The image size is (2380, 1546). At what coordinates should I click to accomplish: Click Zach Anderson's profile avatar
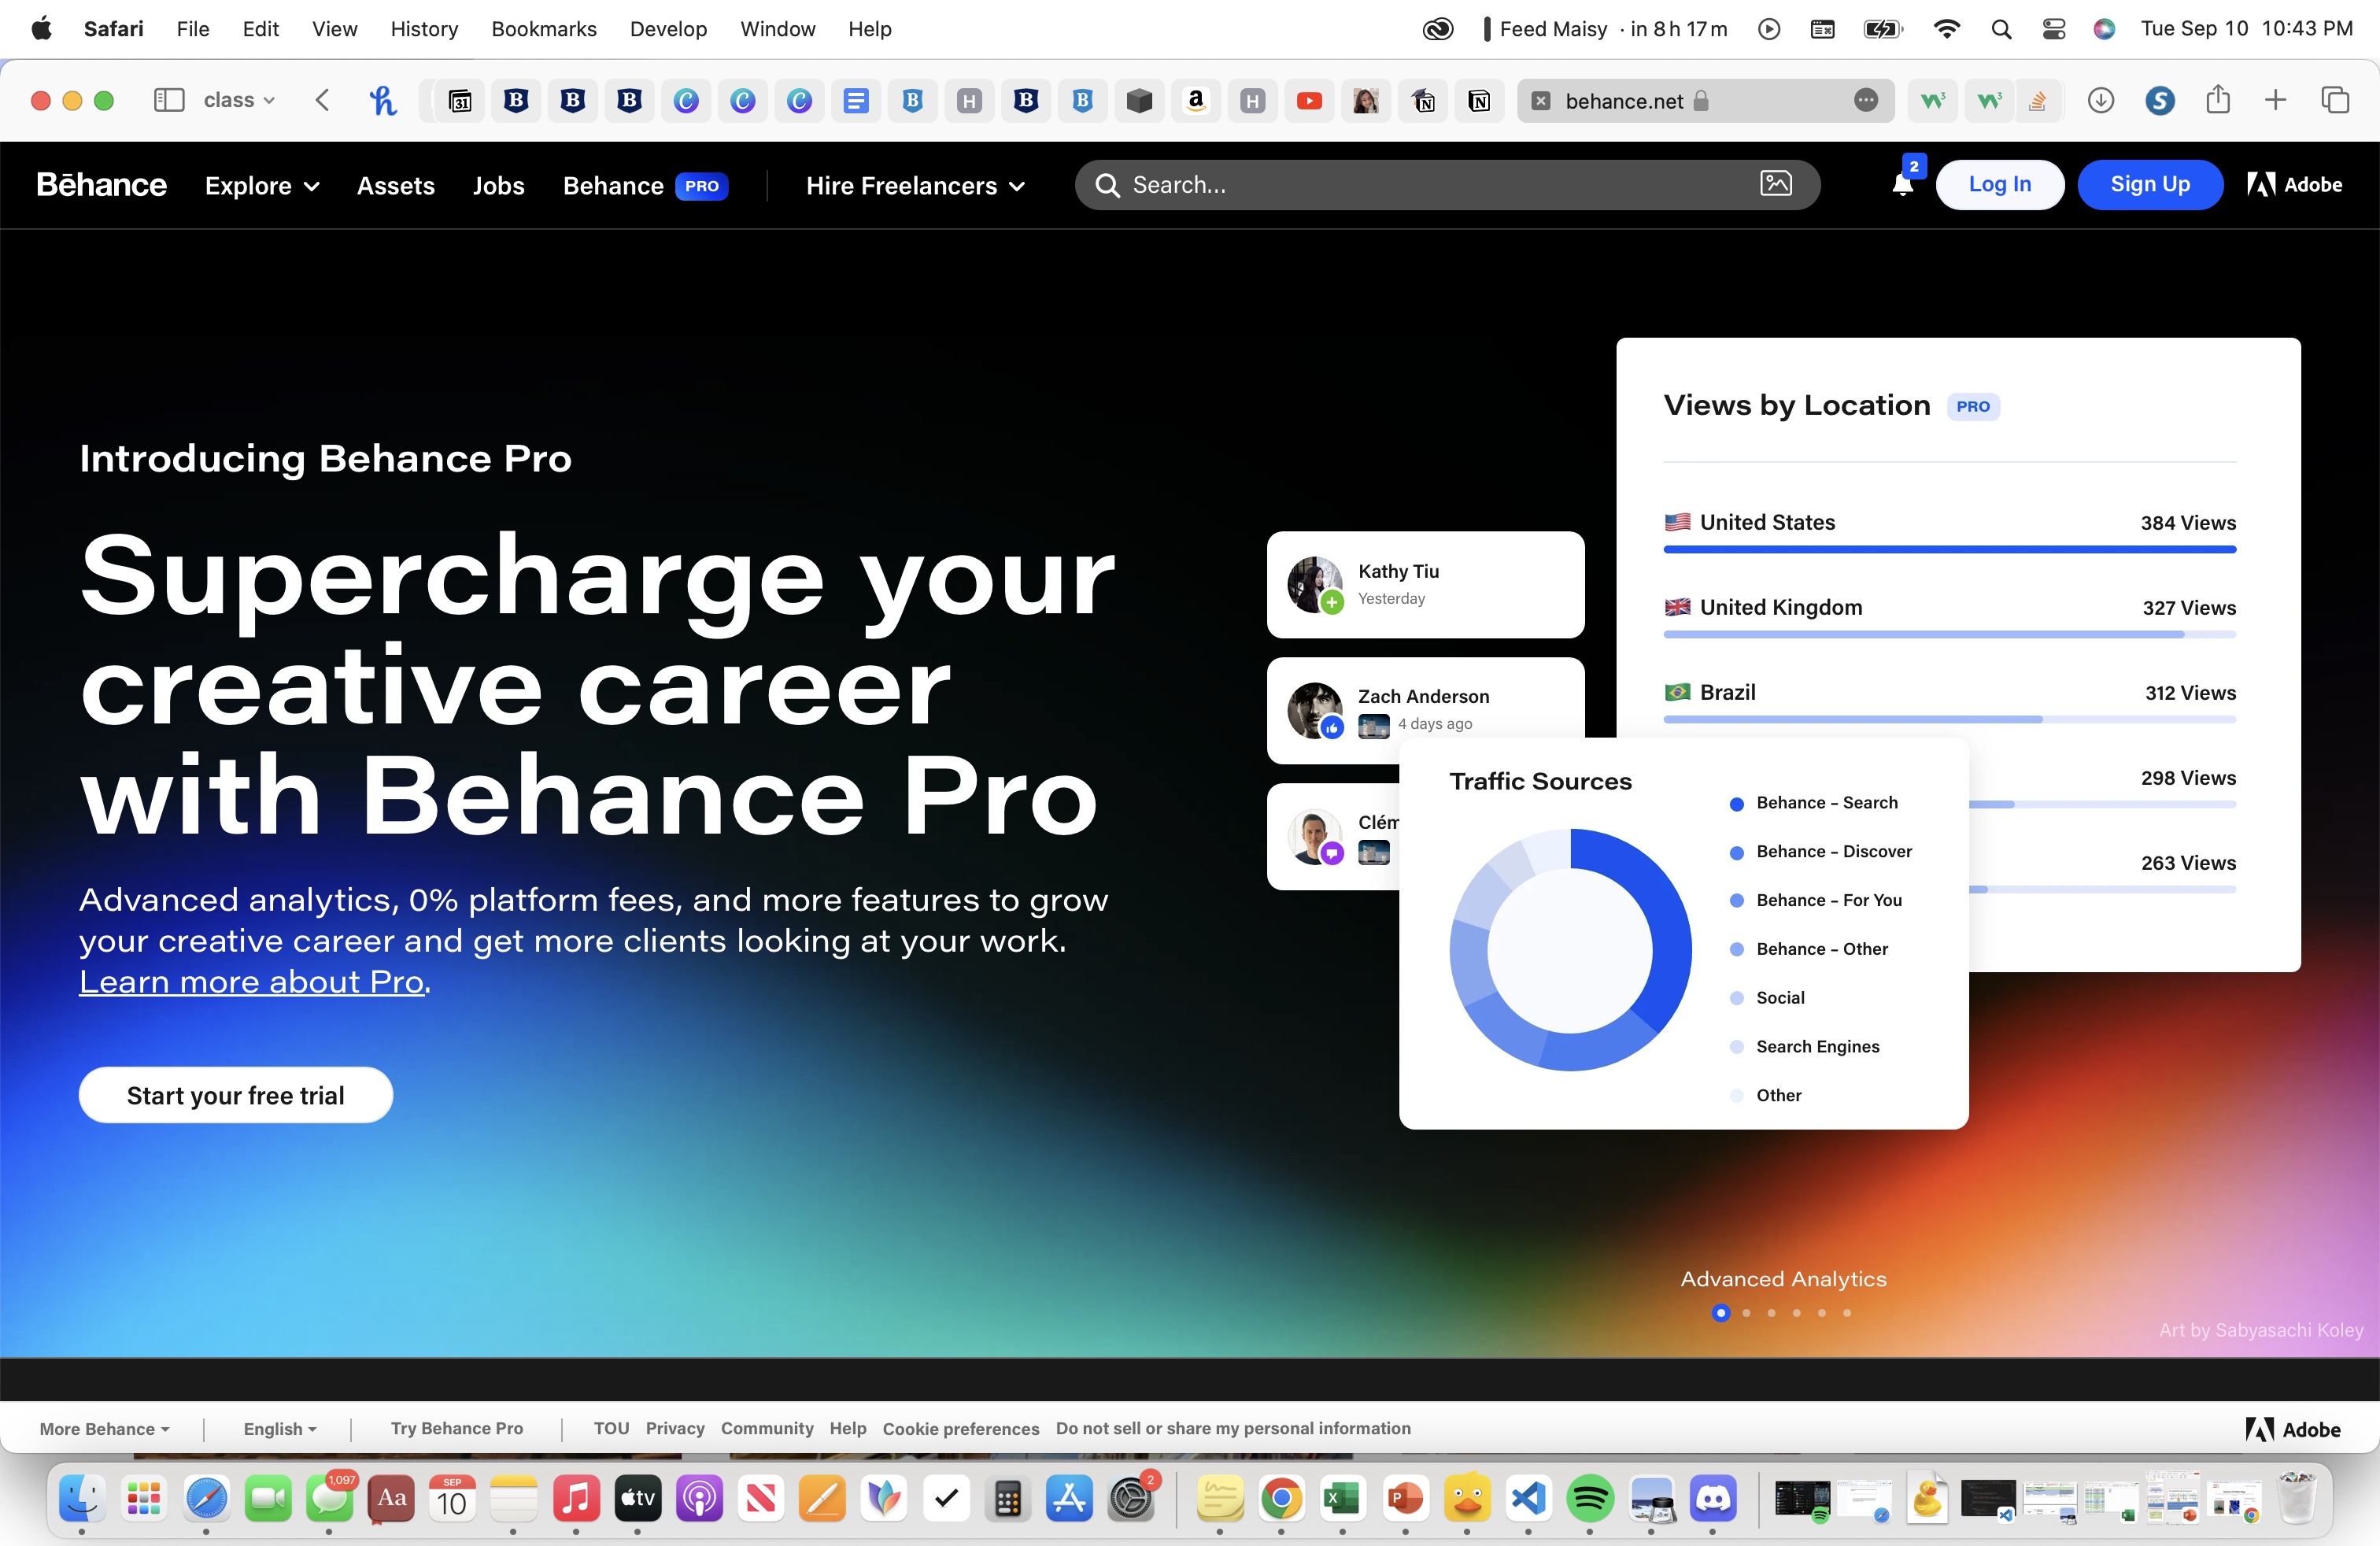(x=1315, y=710)
